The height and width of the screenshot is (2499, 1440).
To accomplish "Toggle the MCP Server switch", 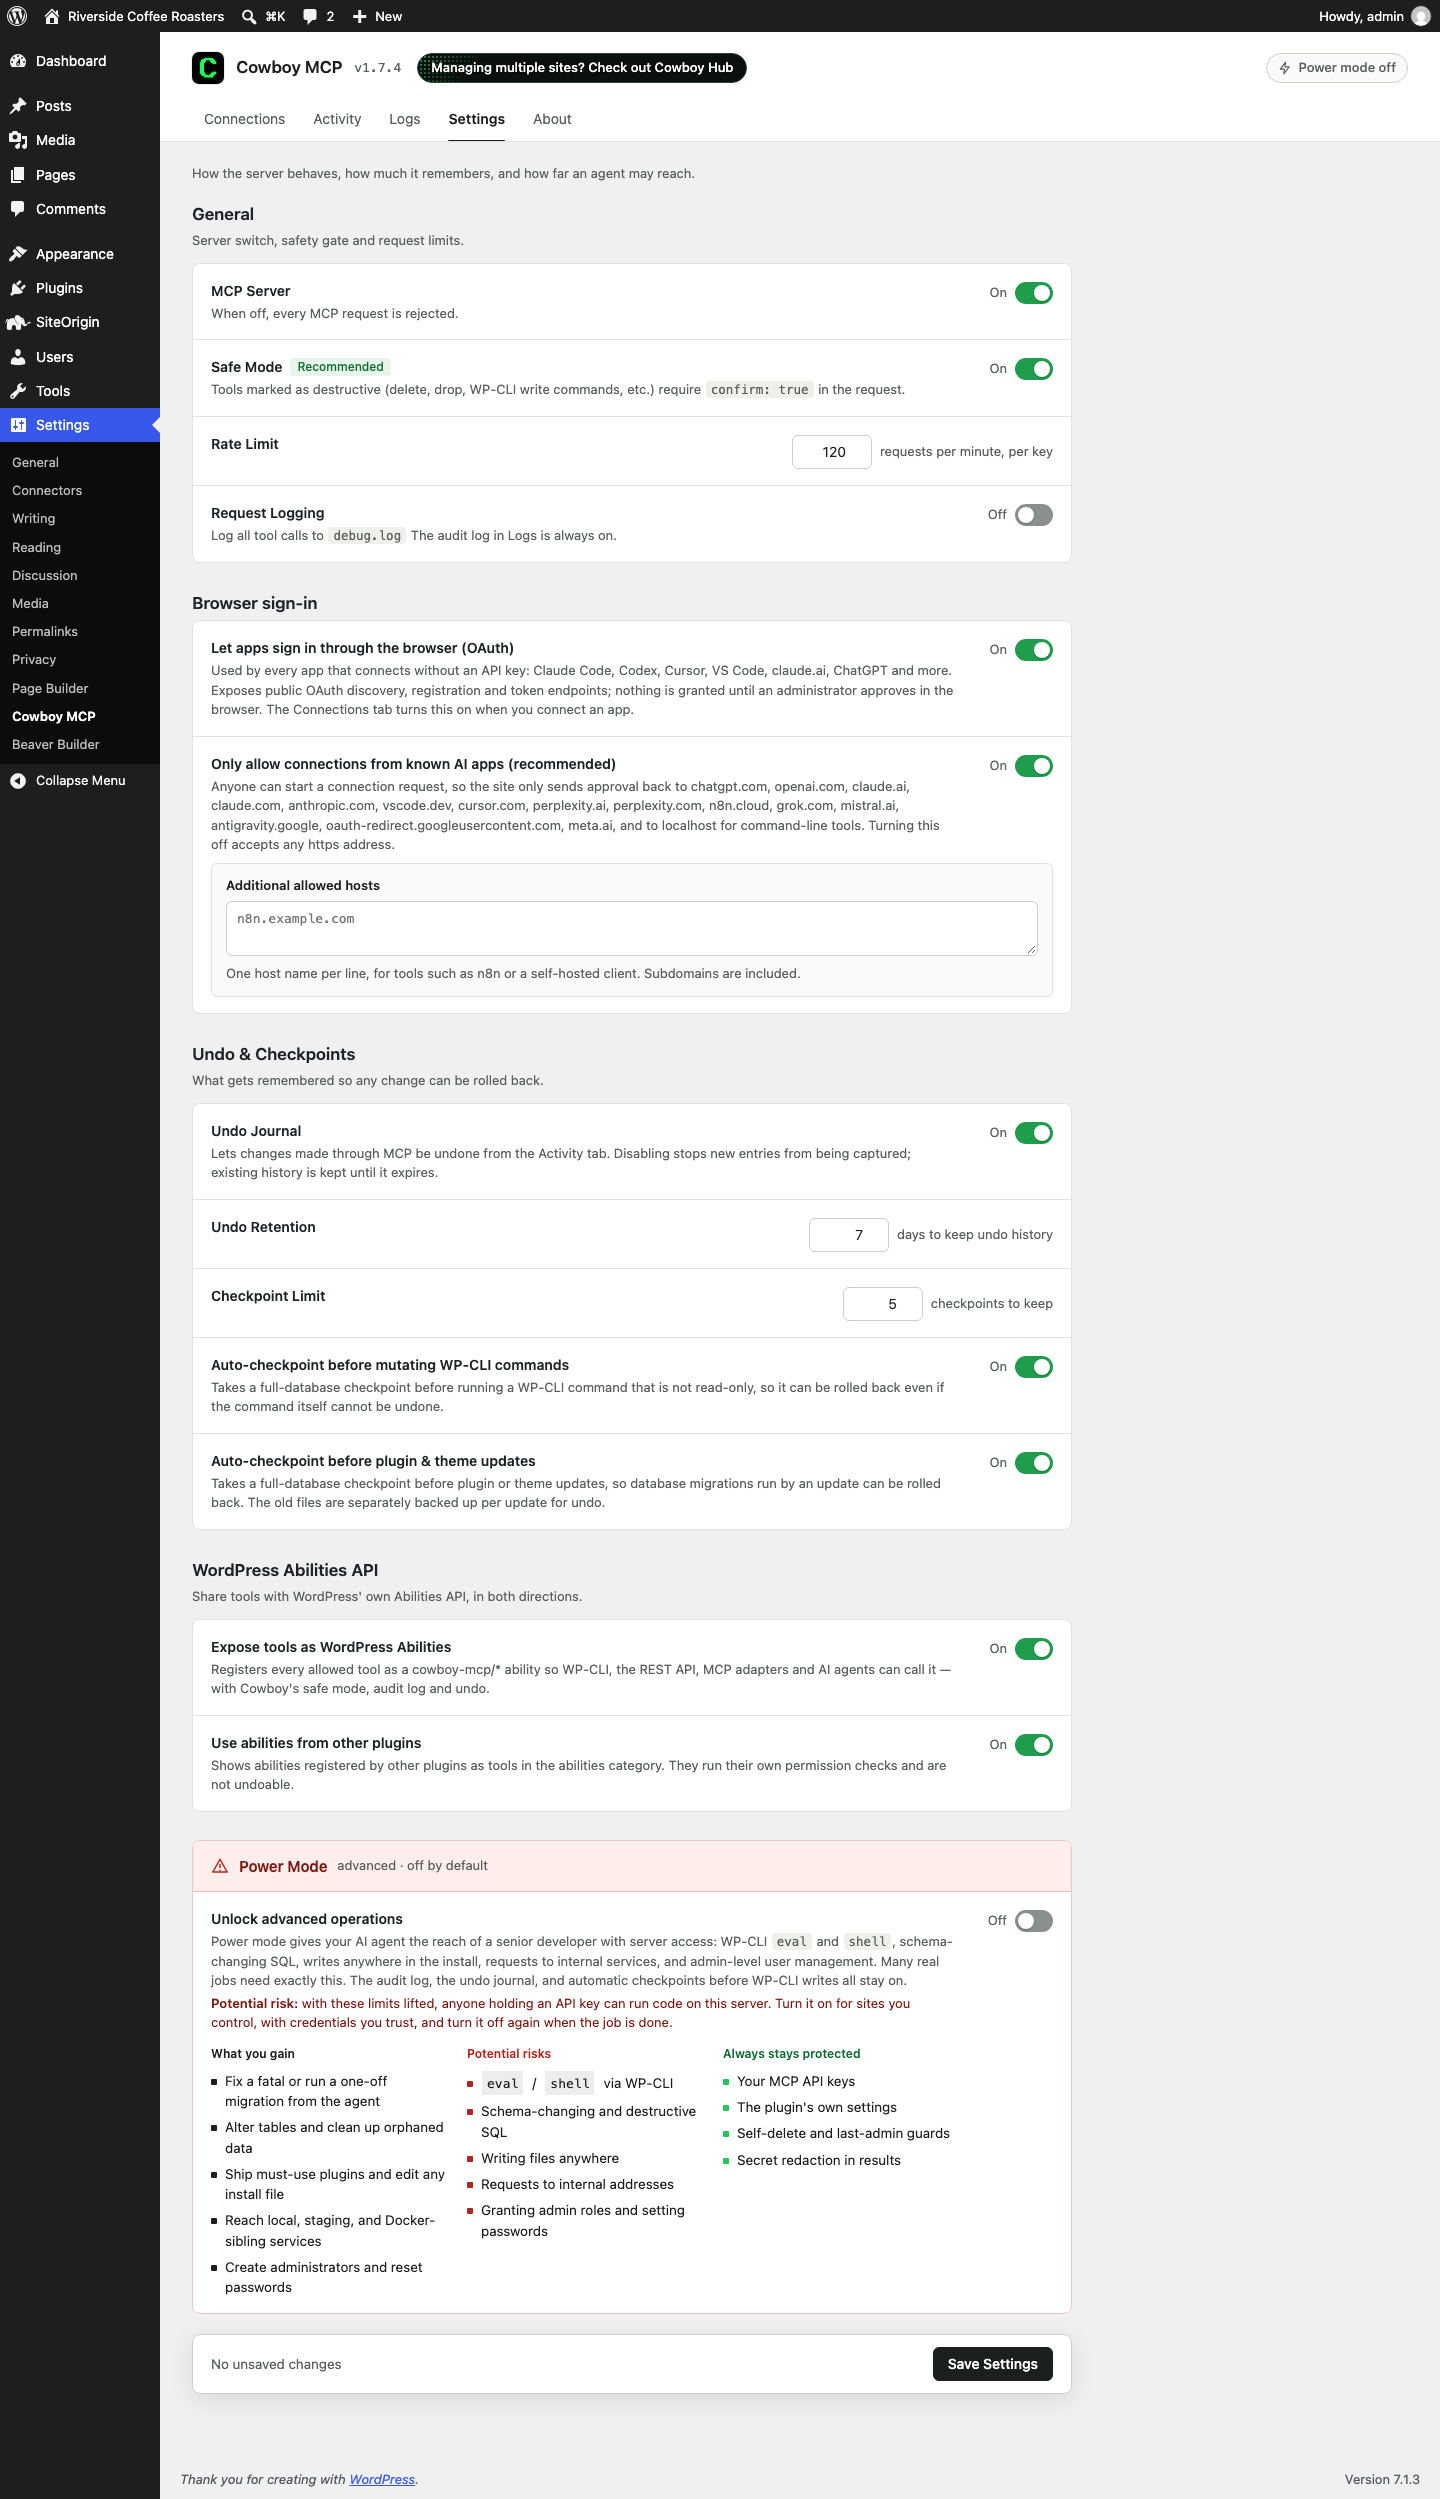I will pyautogui.click(x=1034, y=293).
